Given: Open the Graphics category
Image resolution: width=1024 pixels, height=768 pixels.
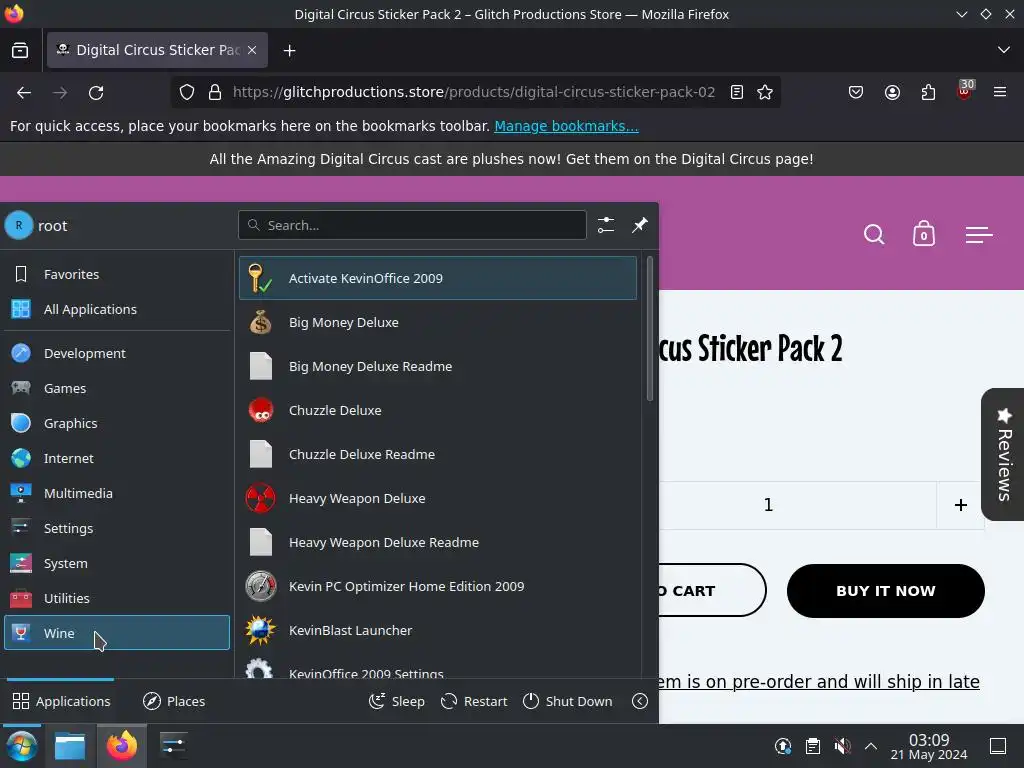Looking at the screenshot, I should [117, 423].
